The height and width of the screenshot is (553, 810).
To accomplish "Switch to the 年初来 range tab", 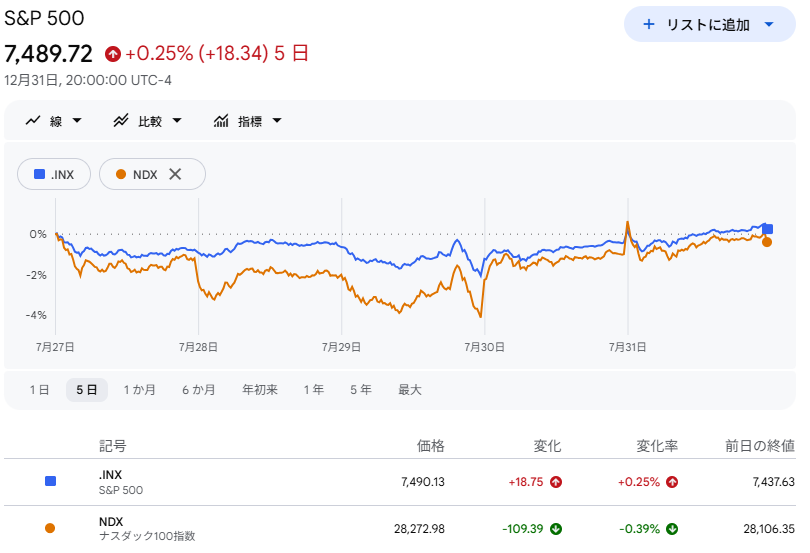I will (260, 390).
